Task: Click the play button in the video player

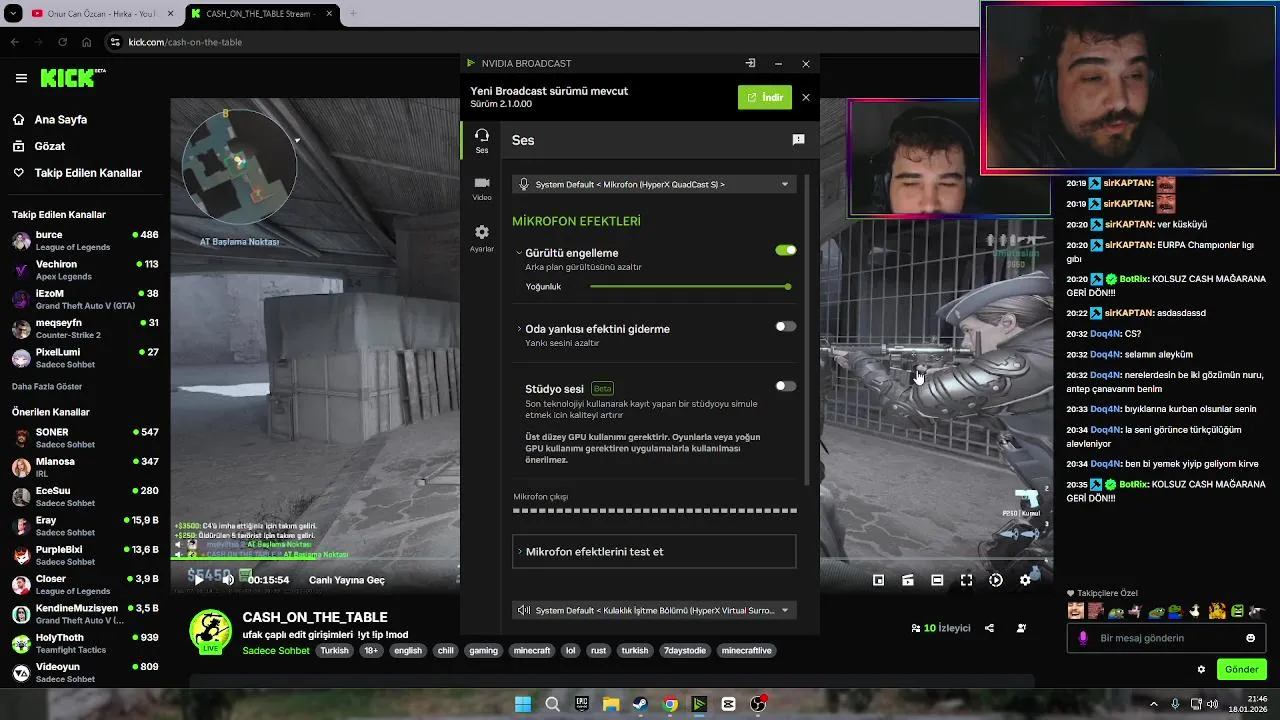Action: 198,580
